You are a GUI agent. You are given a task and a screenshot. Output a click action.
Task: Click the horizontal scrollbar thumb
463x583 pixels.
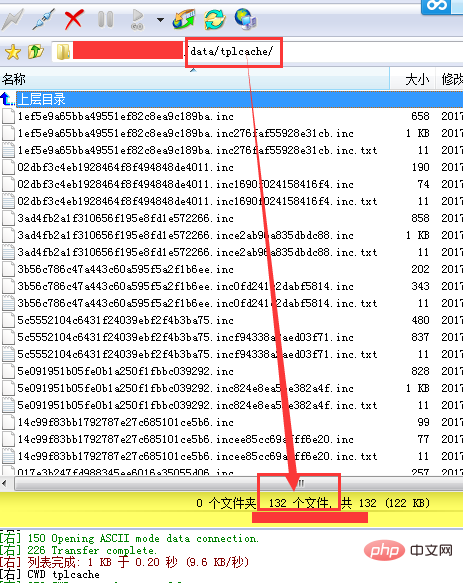(301, 483)
